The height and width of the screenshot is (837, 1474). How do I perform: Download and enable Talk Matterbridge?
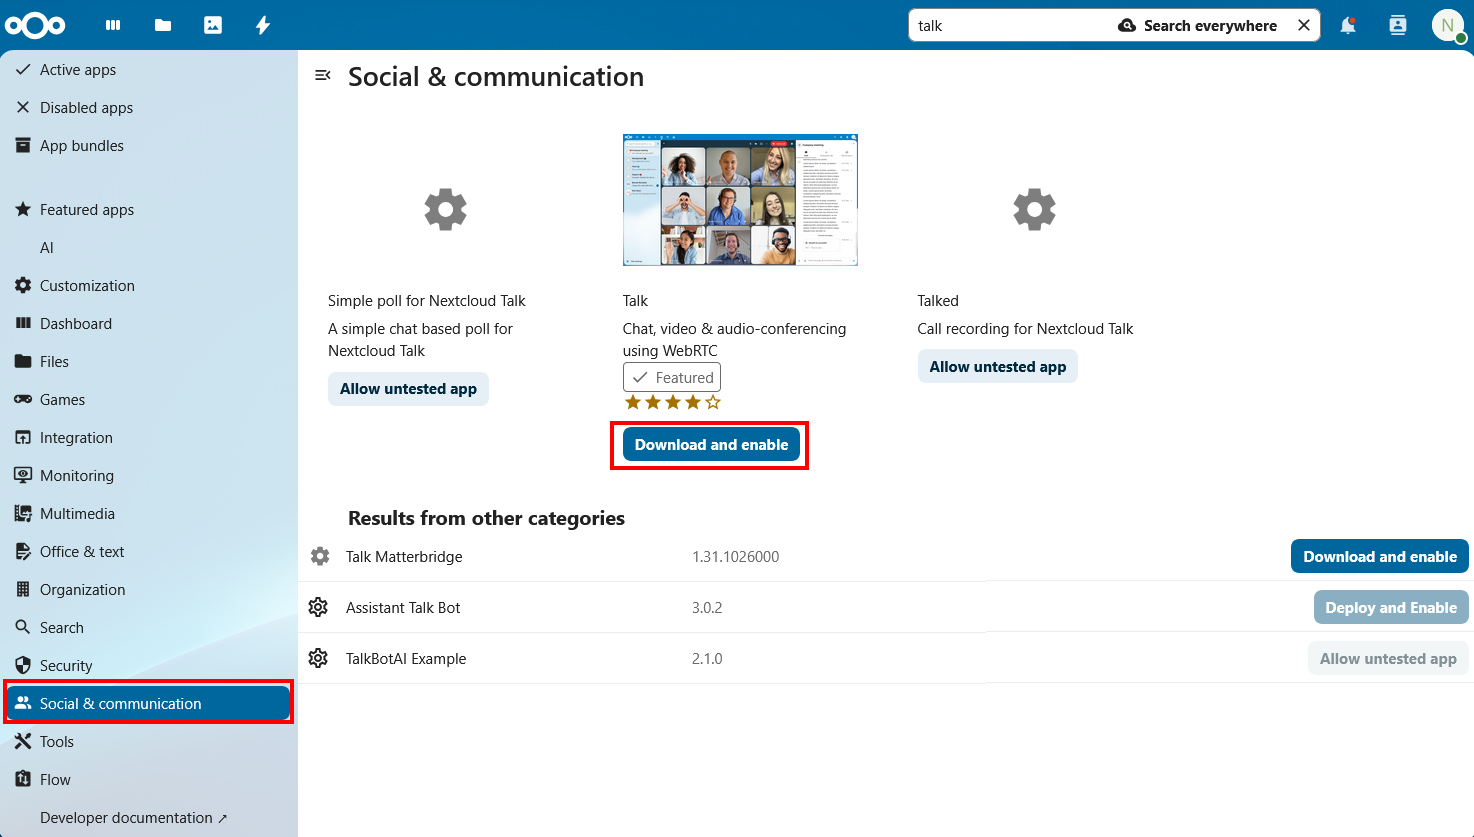pyautogui.click(x=1379, y=557)
